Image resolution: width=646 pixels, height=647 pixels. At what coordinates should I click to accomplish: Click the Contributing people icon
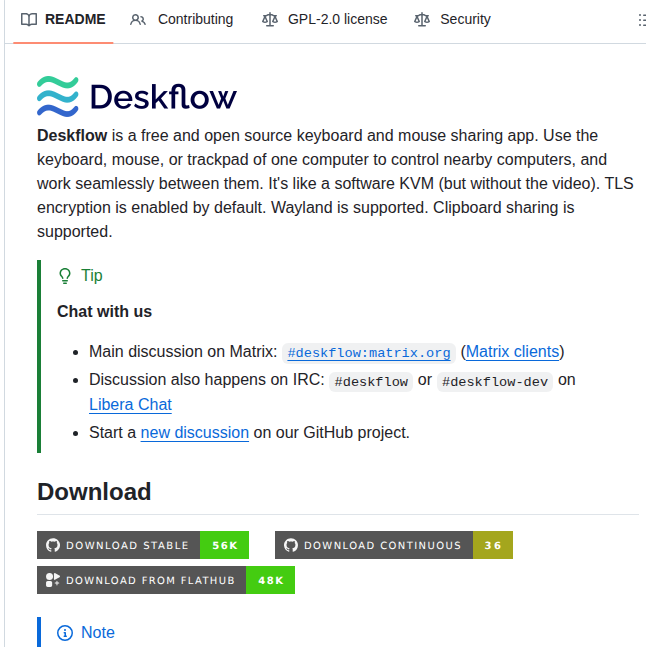138,19
